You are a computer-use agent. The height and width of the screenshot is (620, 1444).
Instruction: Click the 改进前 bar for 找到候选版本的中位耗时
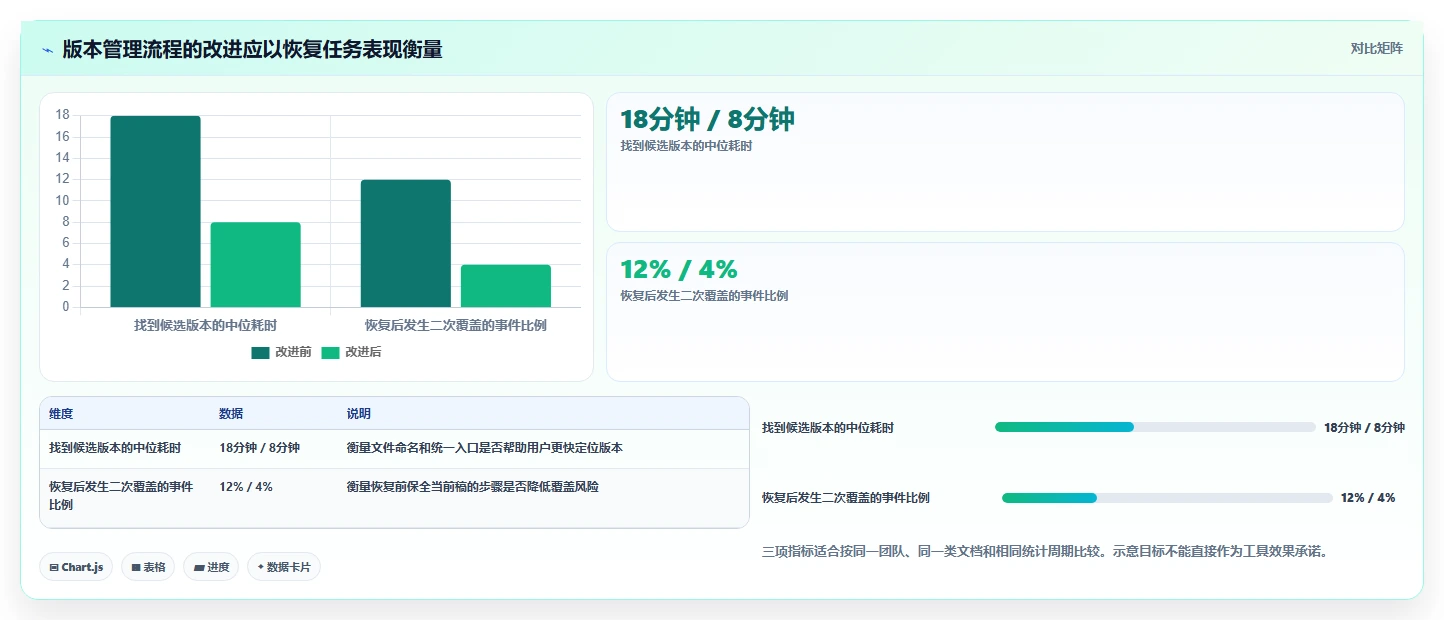(155, 212)
